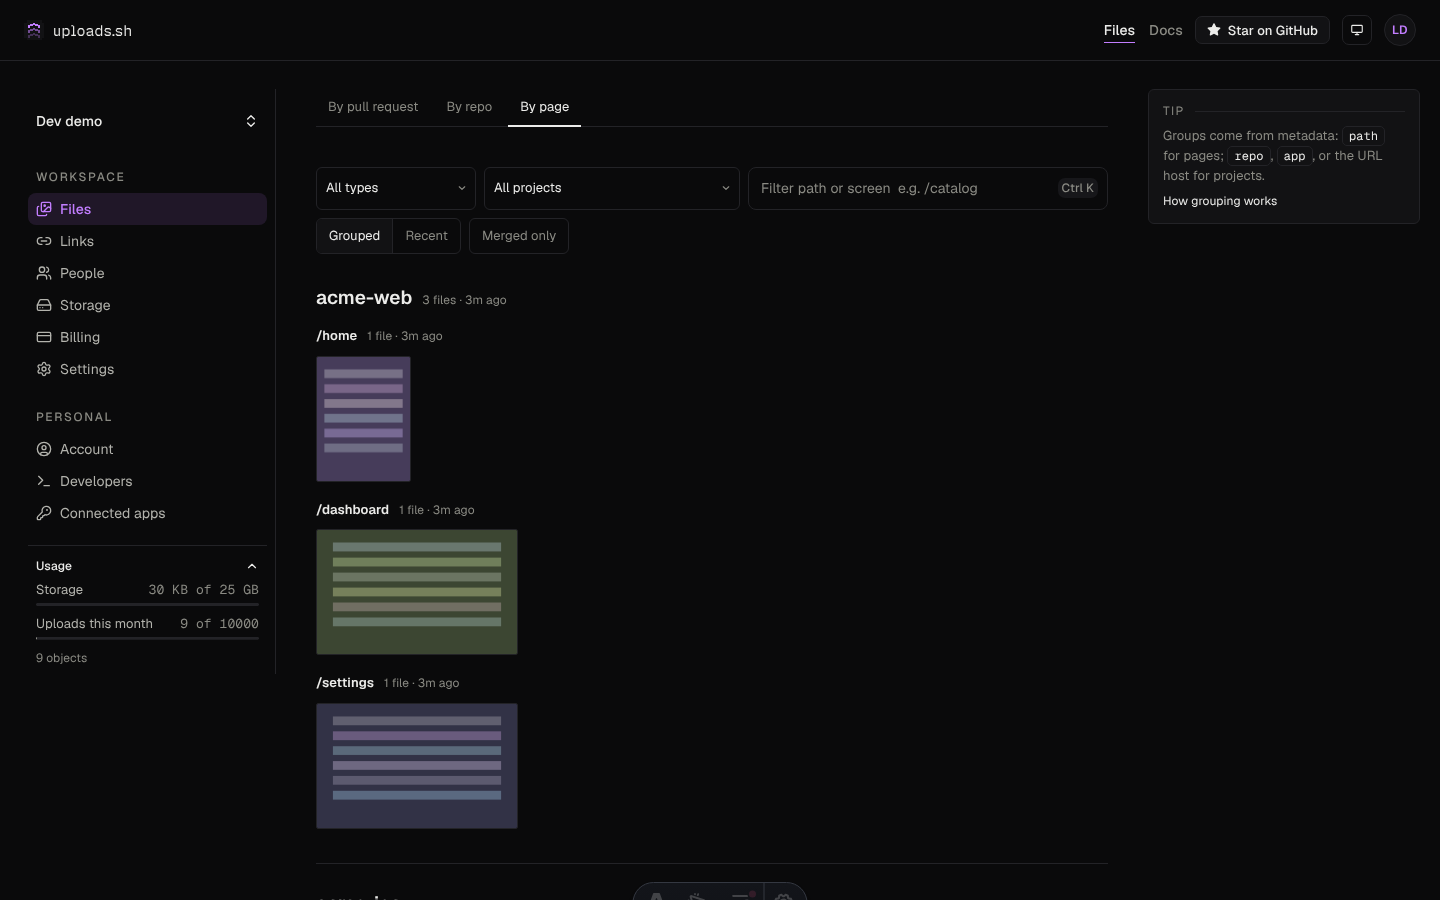This screenshot has width=1440, height=900.
Task: Open the /dashboard page thumbnail
Action: click(x=417, y=592)
